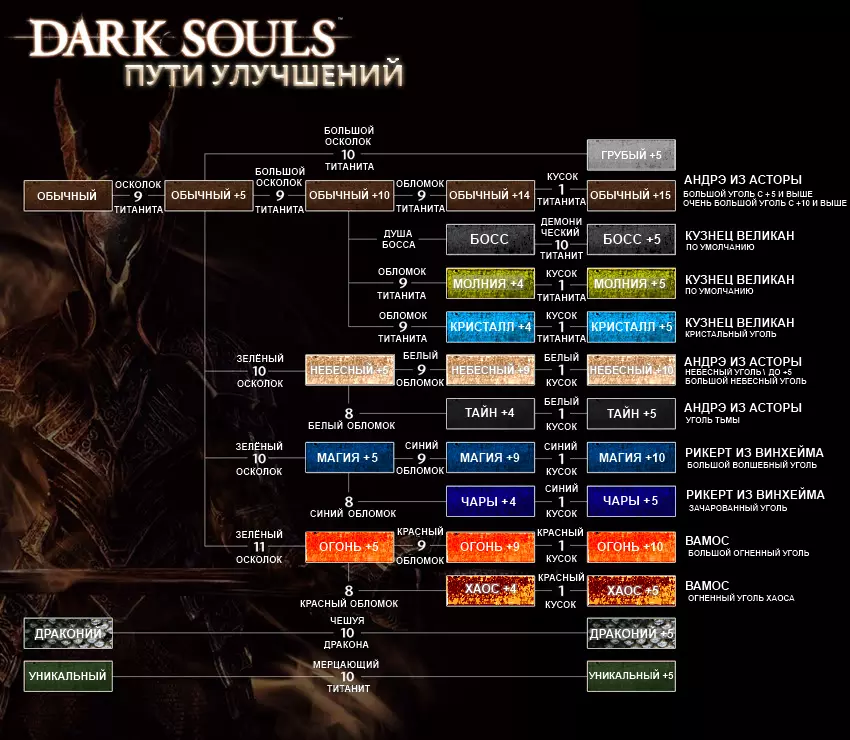Click БОЛЬШОЙ ОСКОЛОК 10 ТИТАНИТА label
The image size is (850, 740).
pyautogui.click(x=349, y=149)
